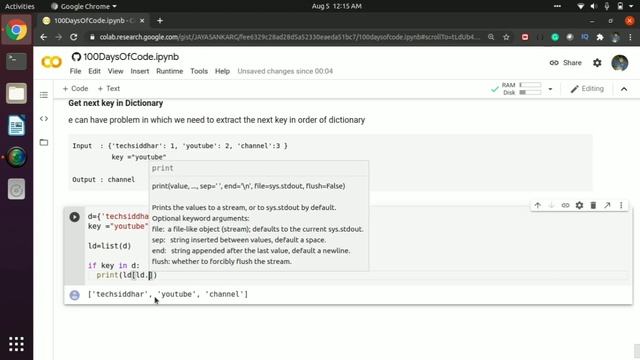Open more cell actions menu
Screen dimensions: 640x360
pyautogui.click(x=621, y=205)
